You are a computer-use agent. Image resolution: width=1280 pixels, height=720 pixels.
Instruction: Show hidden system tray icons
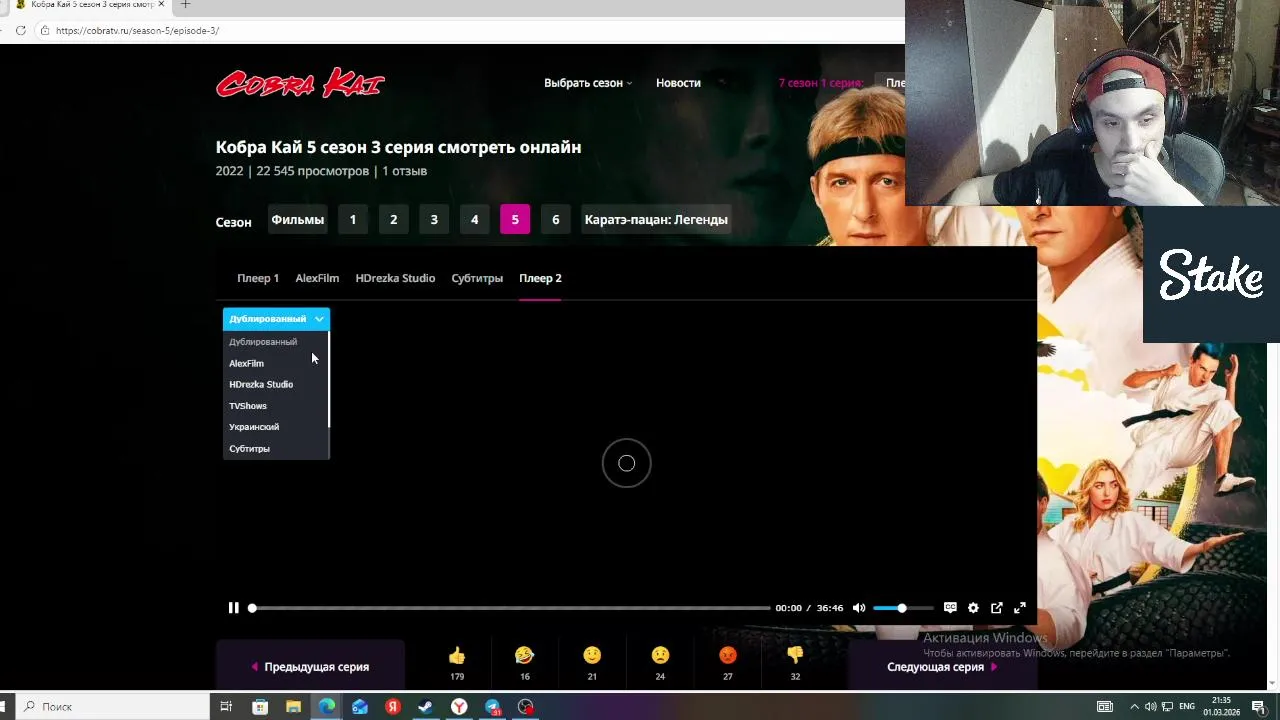tap(1136, 707)
